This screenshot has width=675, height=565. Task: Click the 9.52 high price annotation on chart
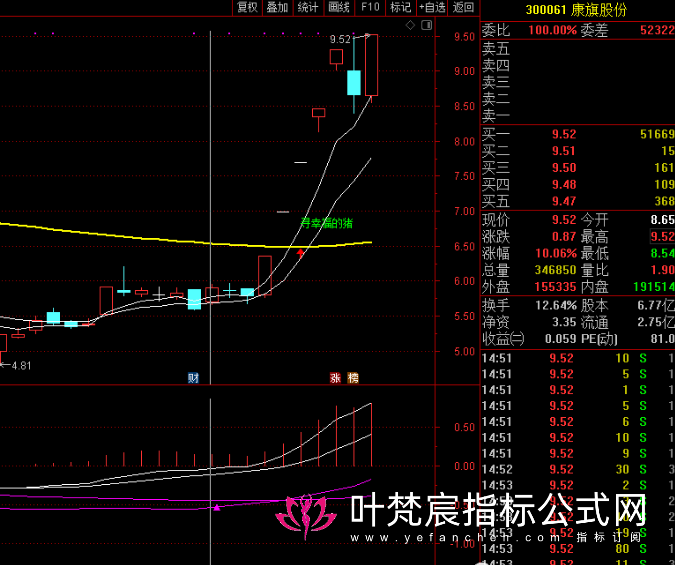click(x=340, y=40)
